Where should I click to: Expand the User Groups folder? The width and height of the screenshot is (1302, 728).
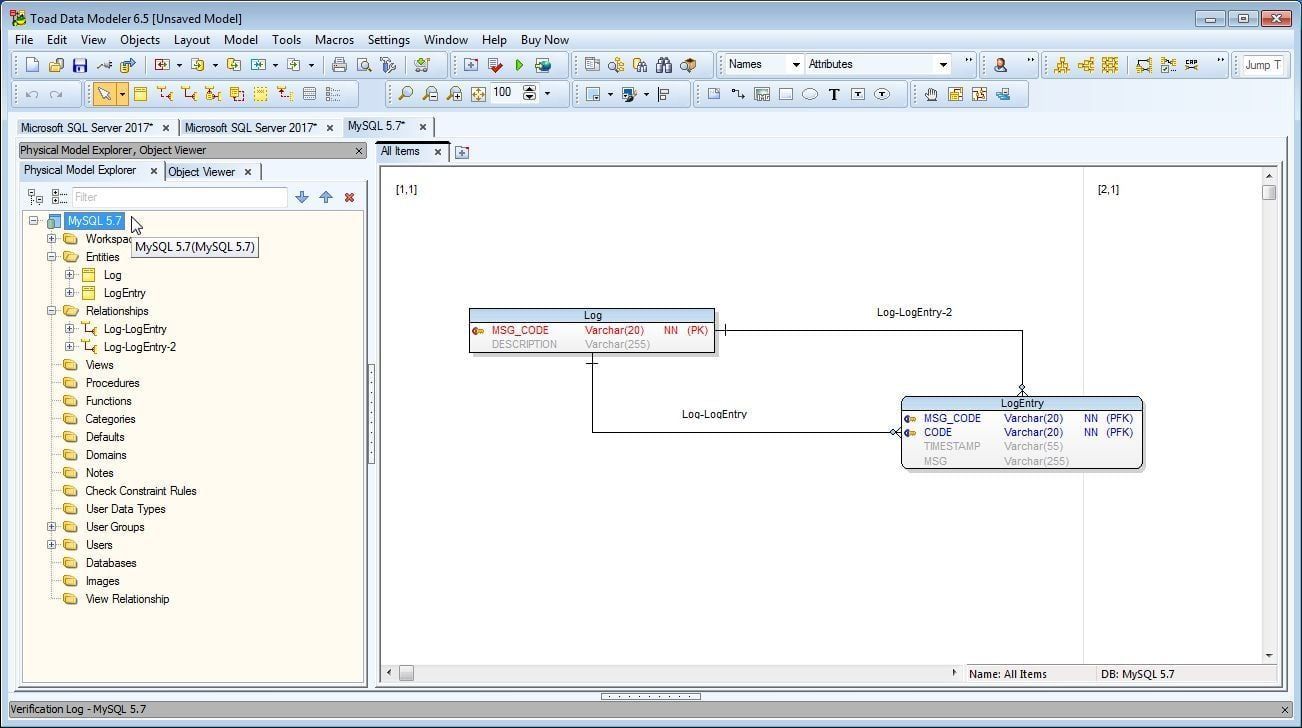pos(51,527)
